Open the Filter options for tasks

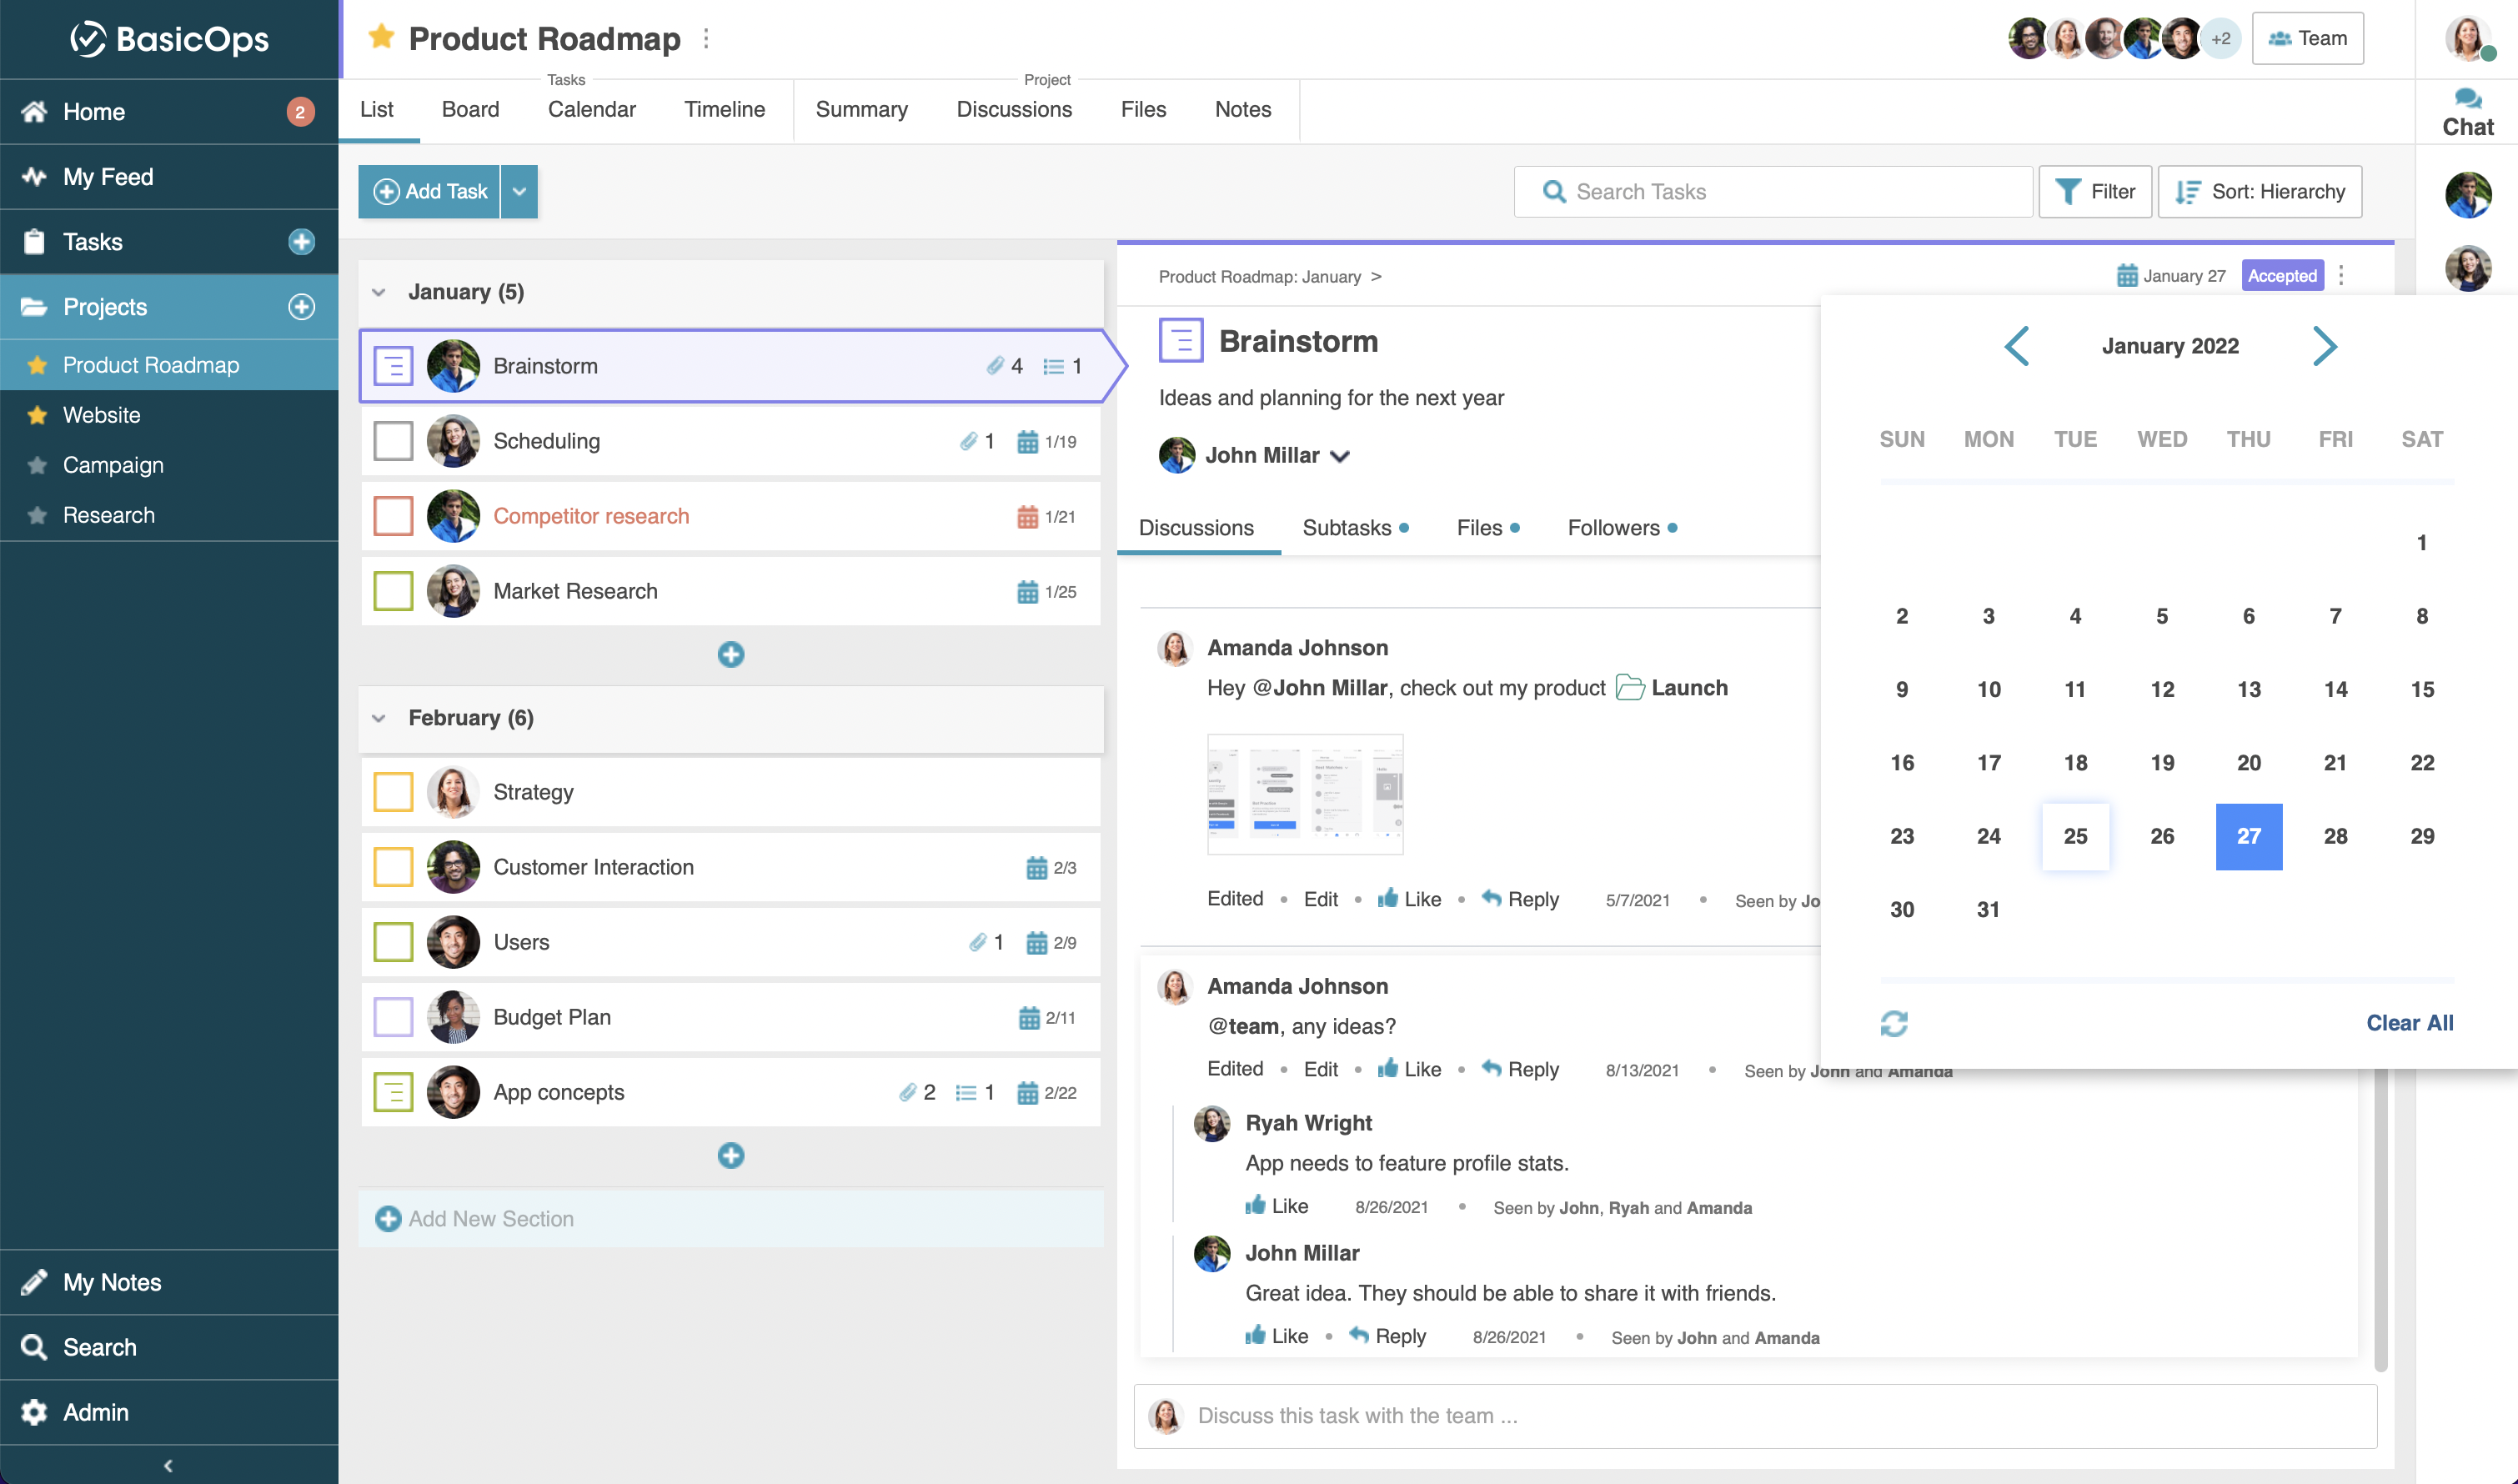pos(2095,191)
